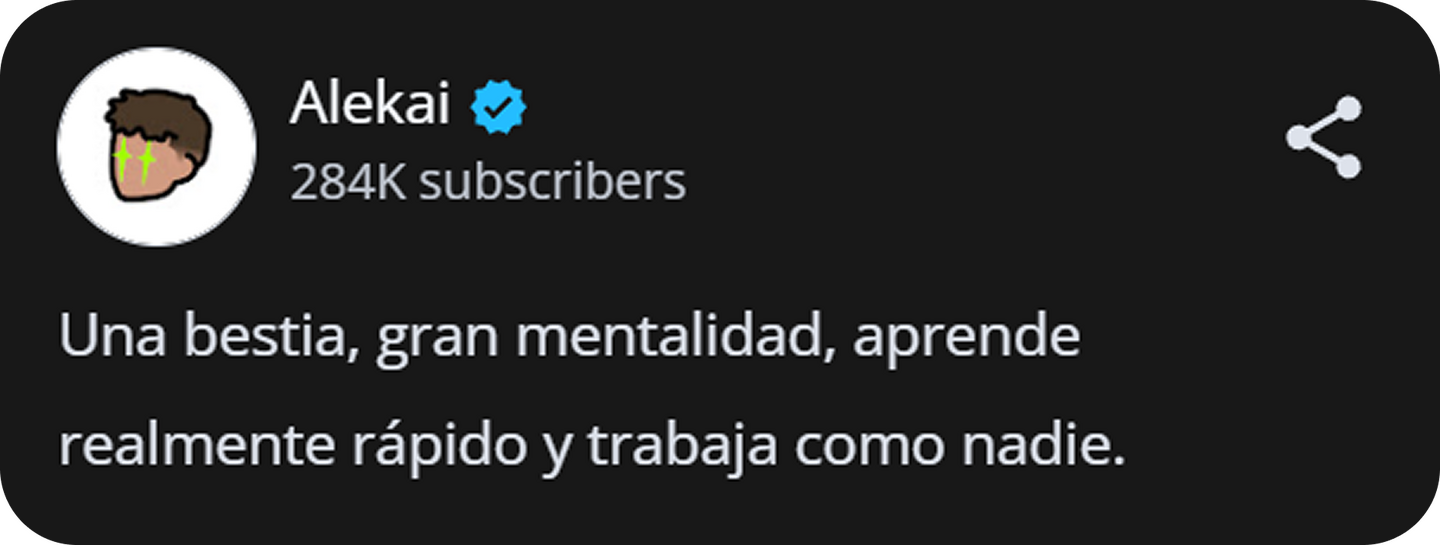The image size is (1440, 545).
Task: Click the word "rápido" in the testimonial
Action: 438,449
